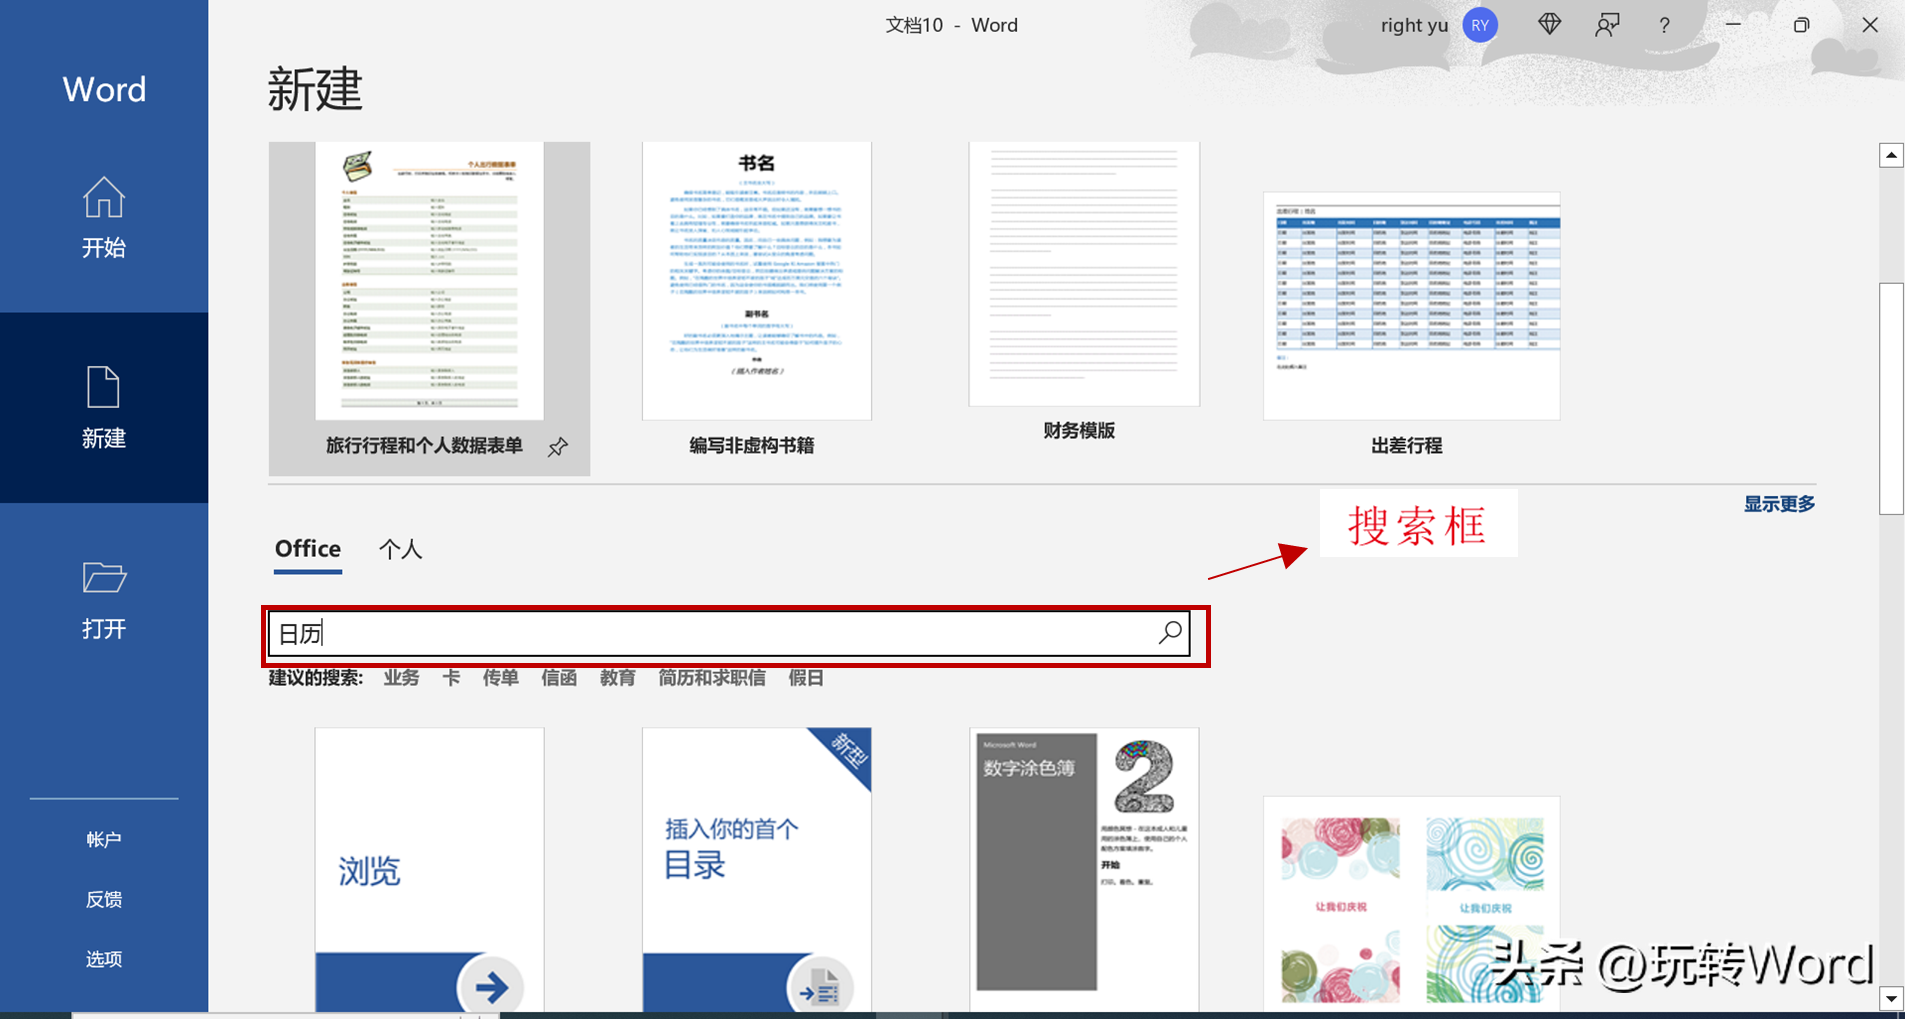Search suggested term 教育
The image size is (1905, 1019).
coord(617,678)
